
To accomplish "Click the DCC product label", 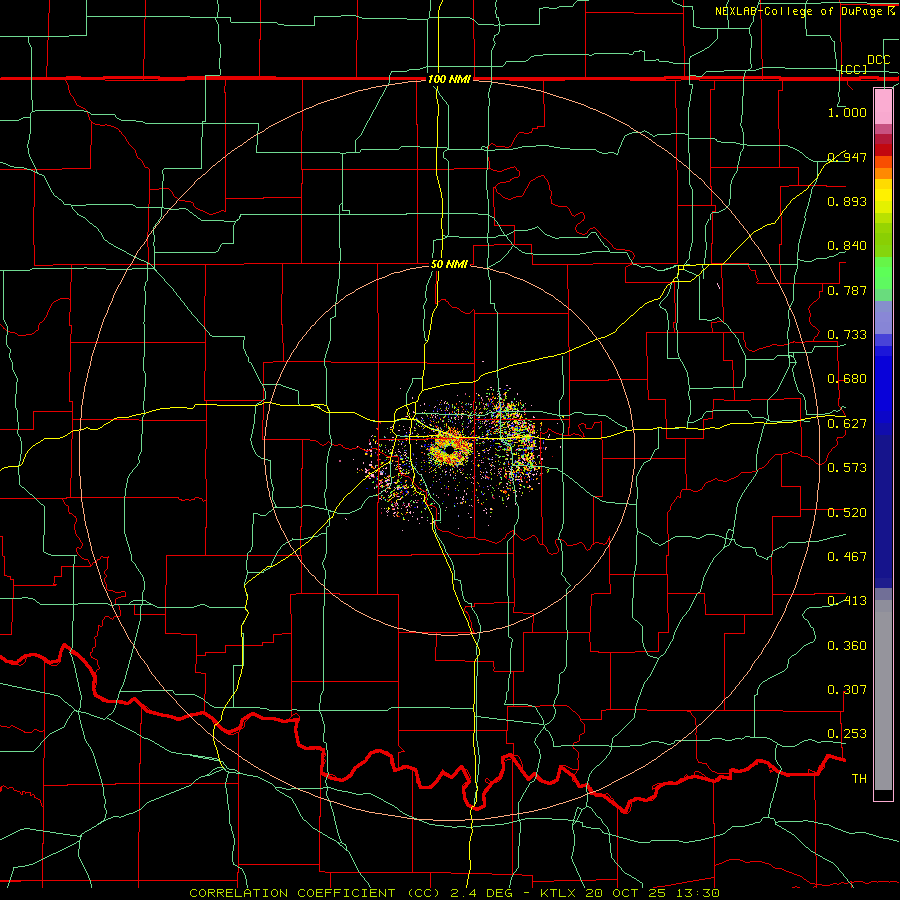I will pos(878,60).
